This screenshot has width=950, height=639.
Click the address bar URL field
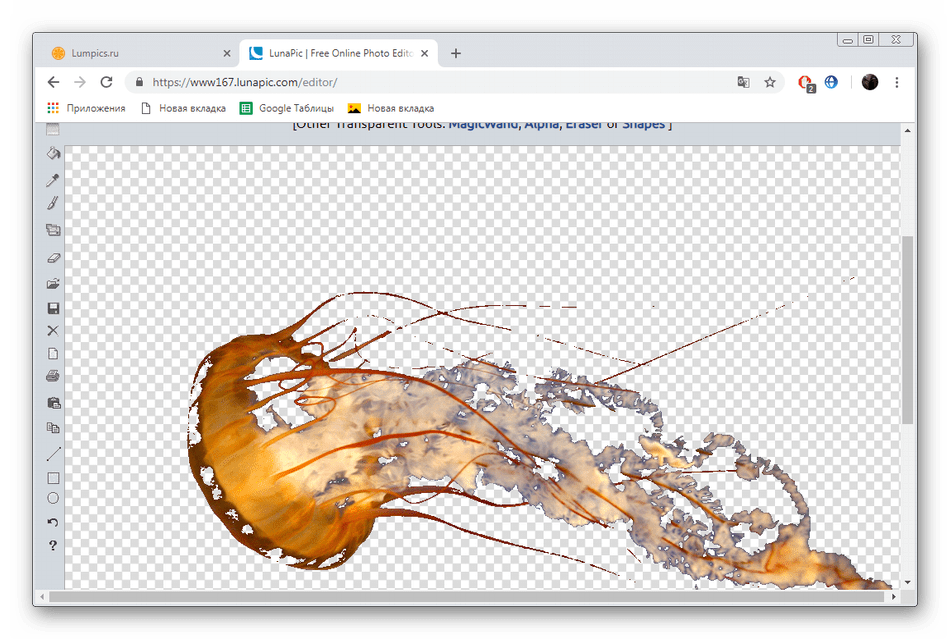(x=430, y=82)
